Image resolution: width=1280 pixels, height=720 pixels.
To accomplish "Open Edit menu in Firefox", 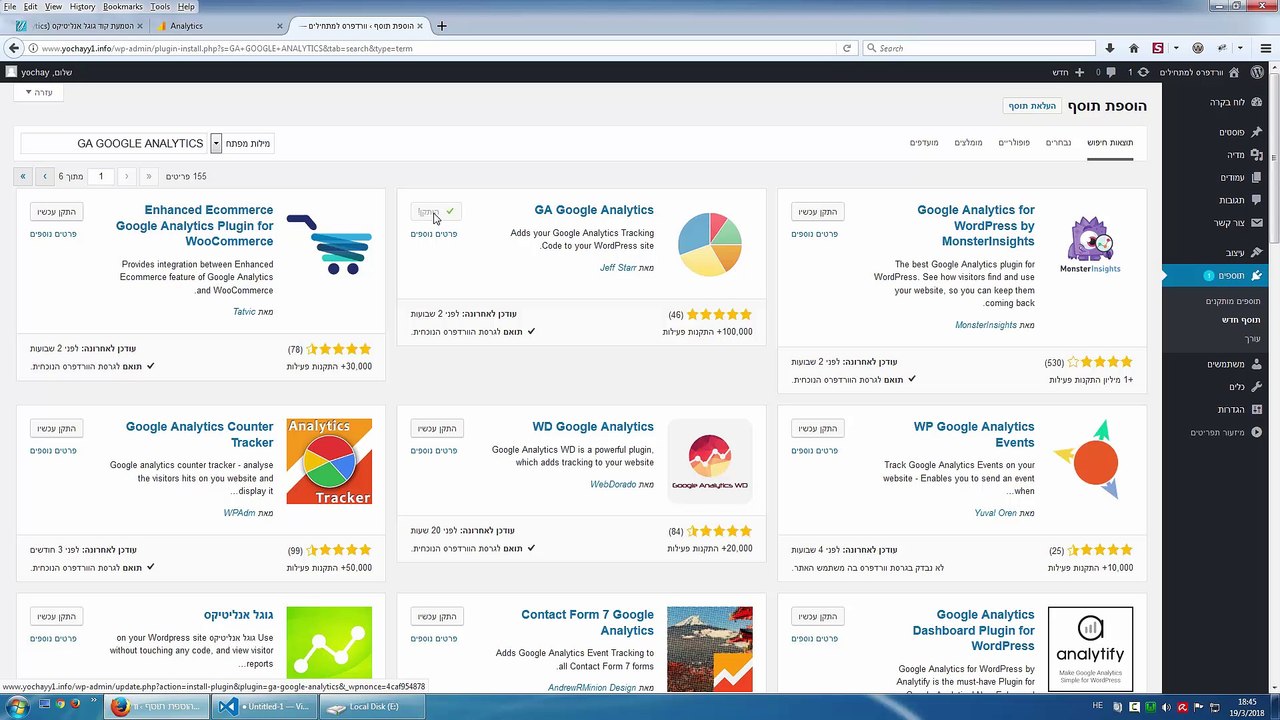I will pyautogui.click(x=31, y=7).
